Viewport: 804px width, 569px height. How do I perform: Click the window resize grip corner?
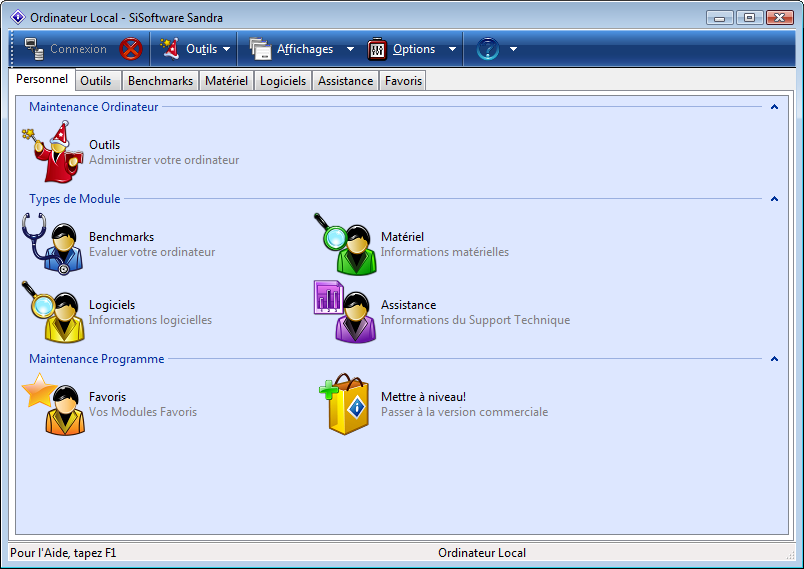(x=790, y=555)
